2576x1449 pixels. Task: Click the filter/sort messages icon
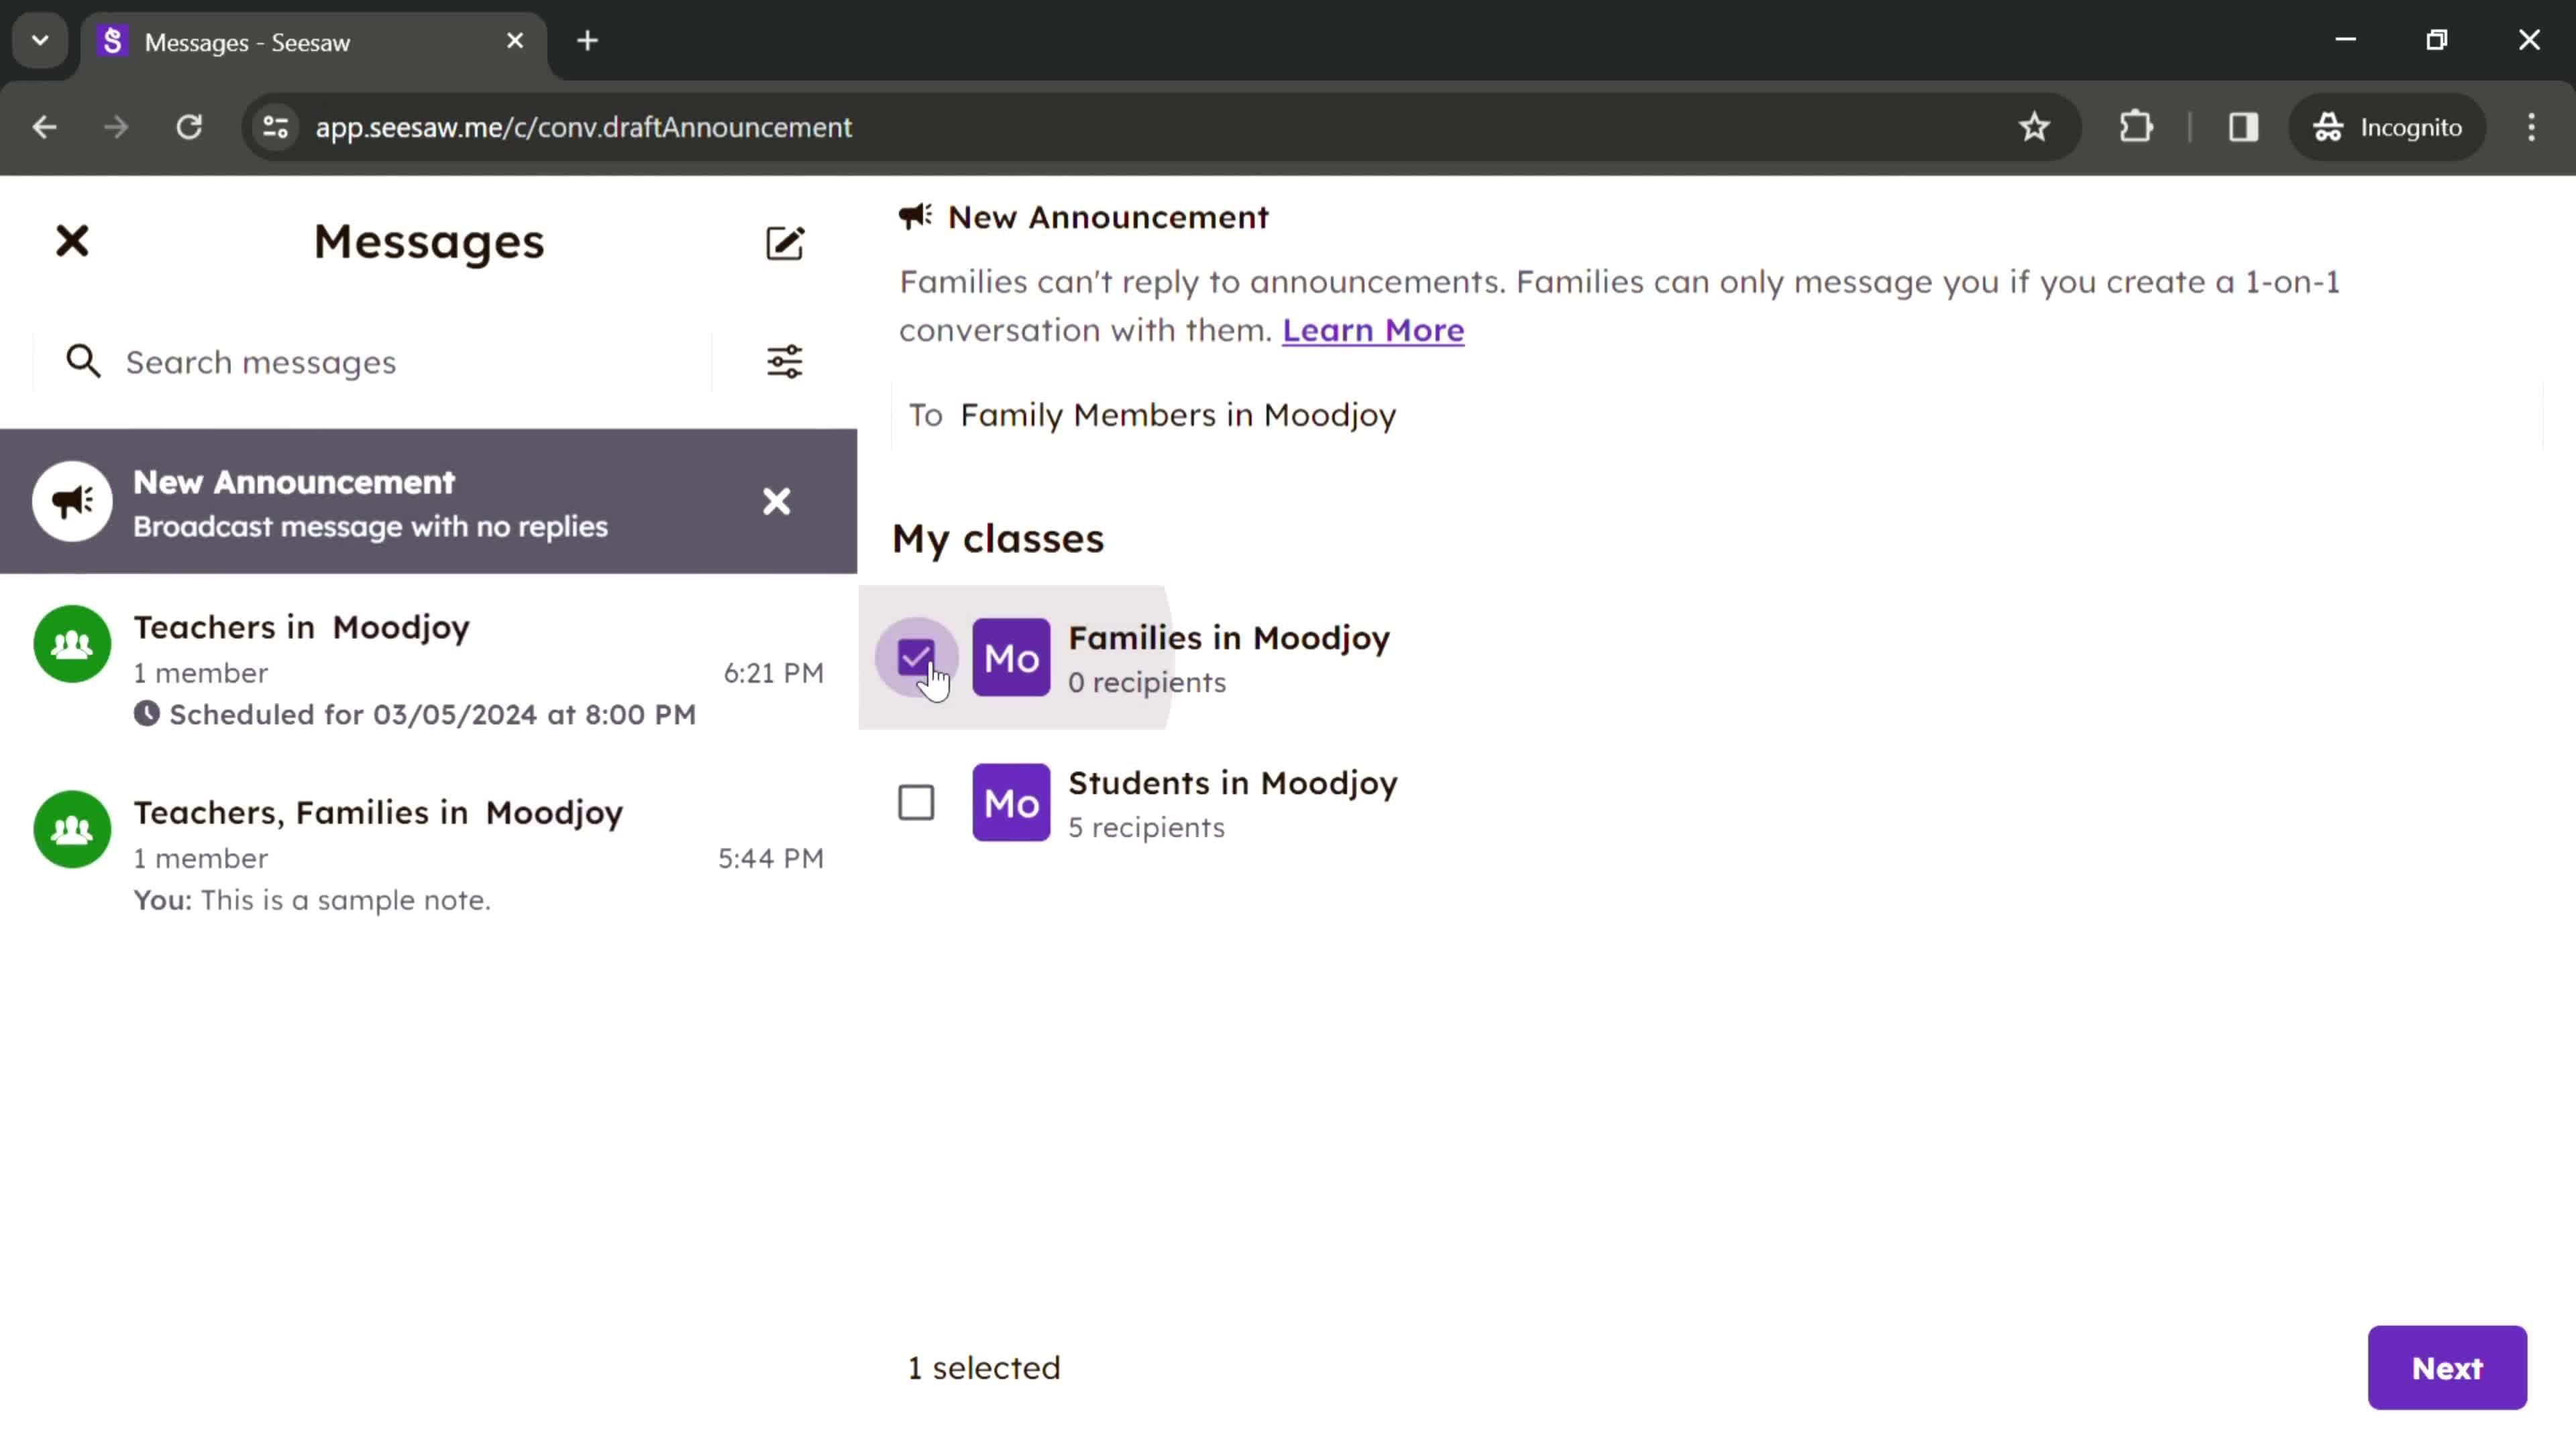(786, 361)
